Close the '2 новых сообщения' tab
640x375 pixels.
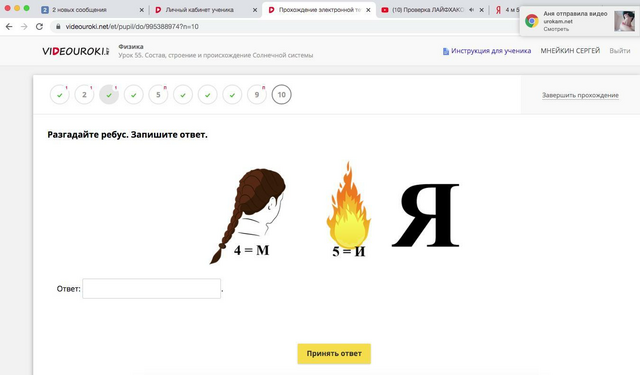click(142, 10)
